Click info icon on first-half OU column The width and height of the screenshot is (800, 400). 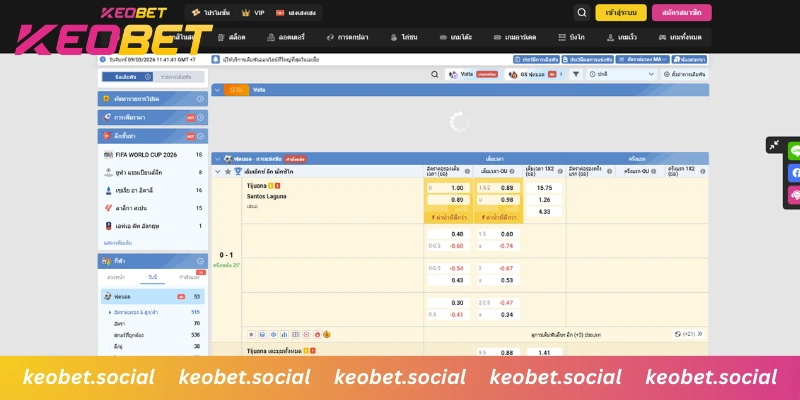(654, 171)
